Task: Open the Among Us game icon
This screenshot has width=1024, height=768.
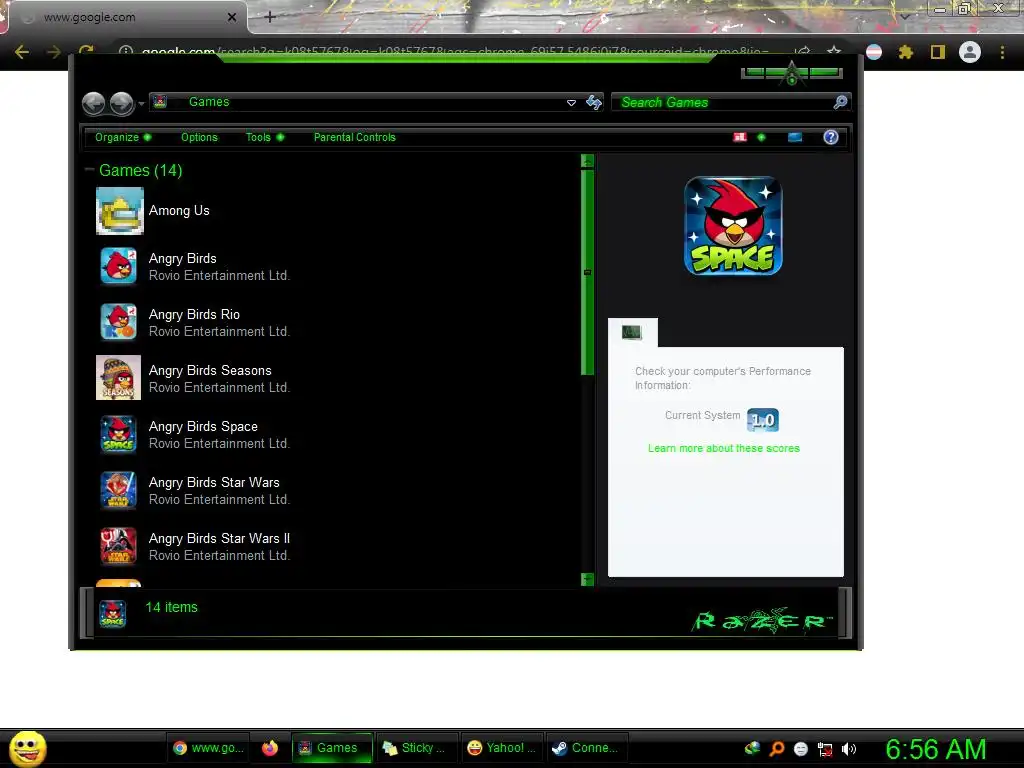Action: [120, 210]
